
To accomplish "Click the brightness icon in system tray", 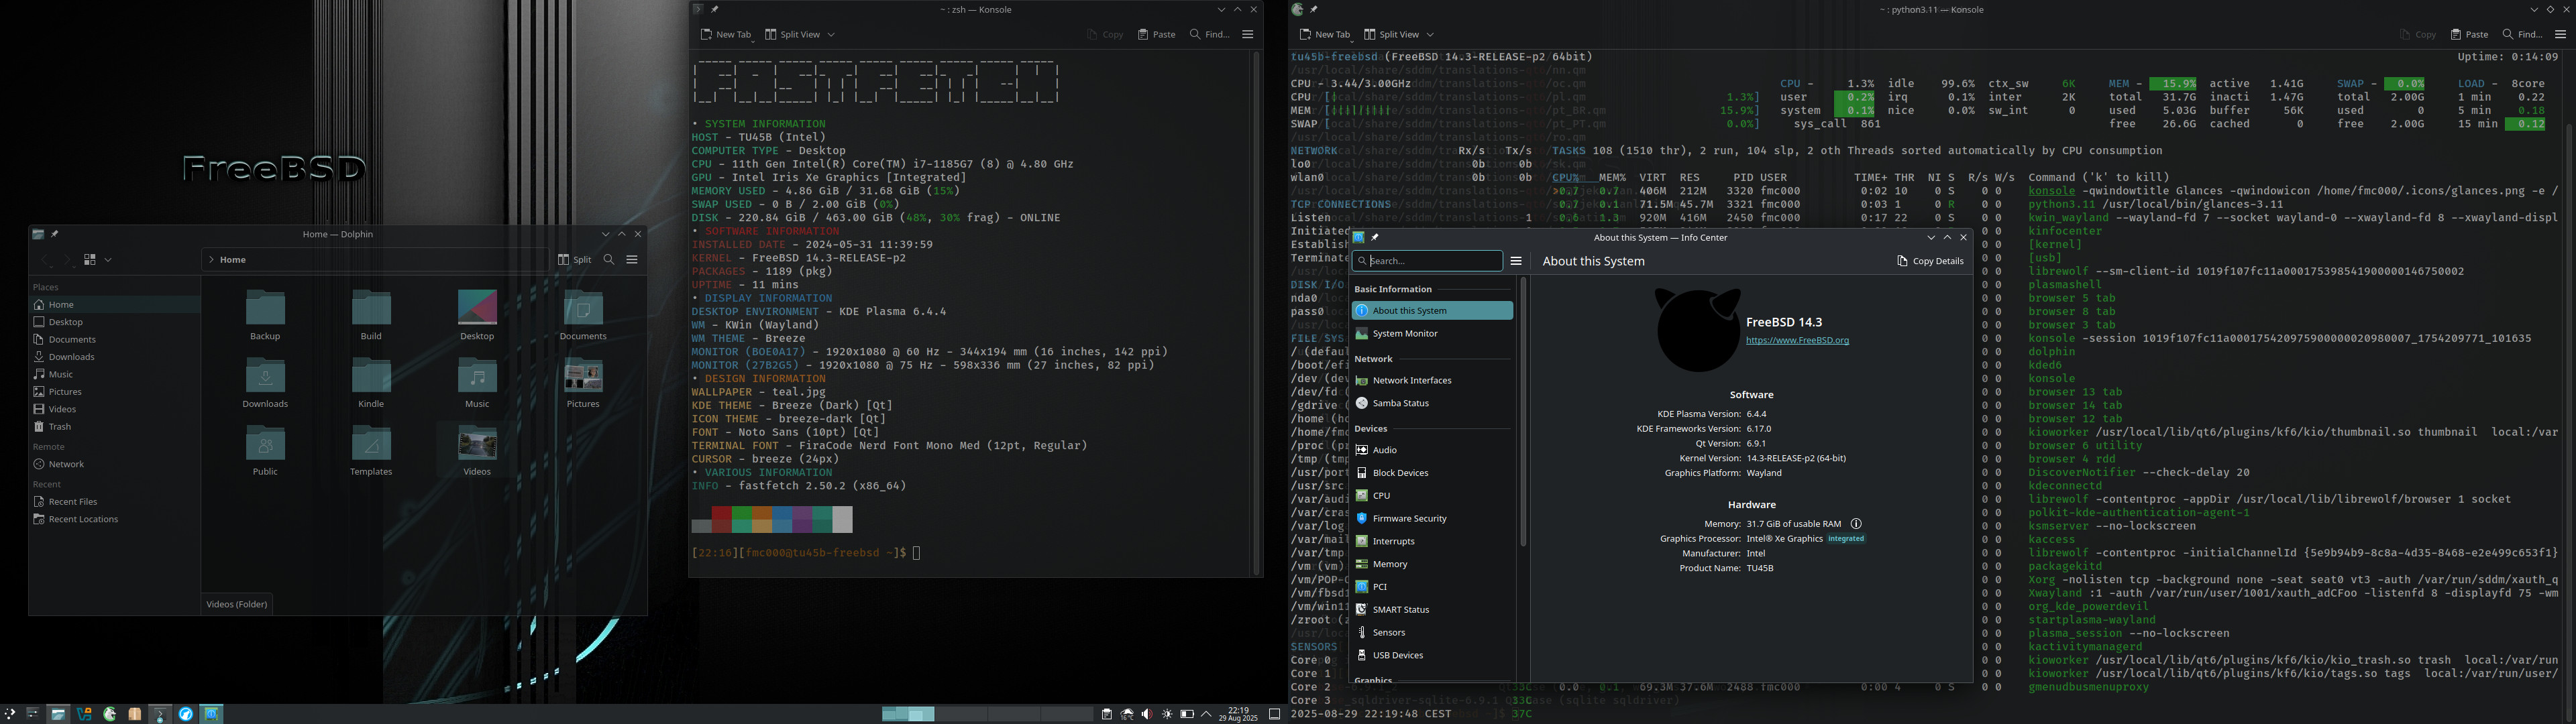I will 1167,714.
